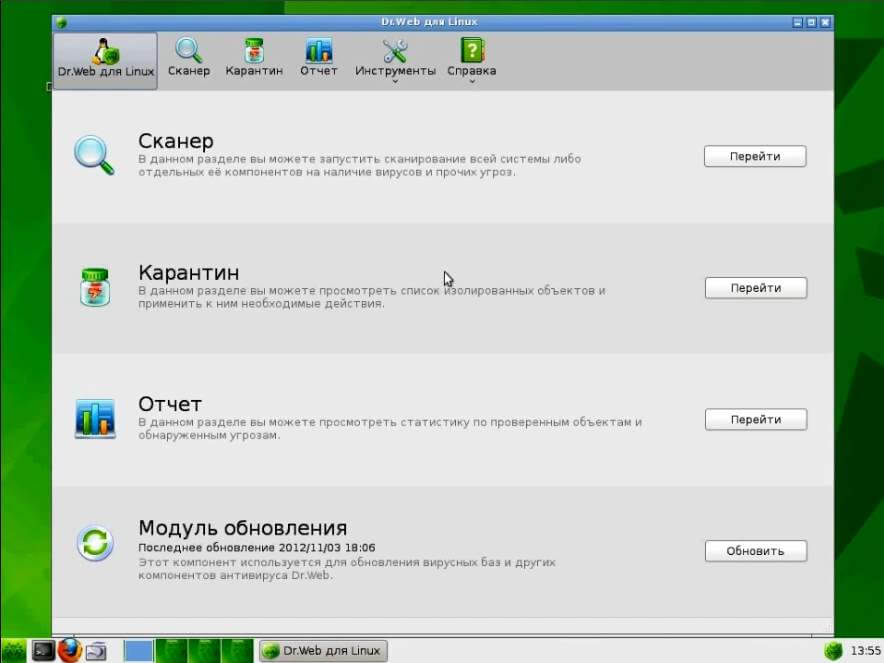Click the Карантин section heading
Image resolution: width=884 pixels, height=663 pixels.
point(189,272)
